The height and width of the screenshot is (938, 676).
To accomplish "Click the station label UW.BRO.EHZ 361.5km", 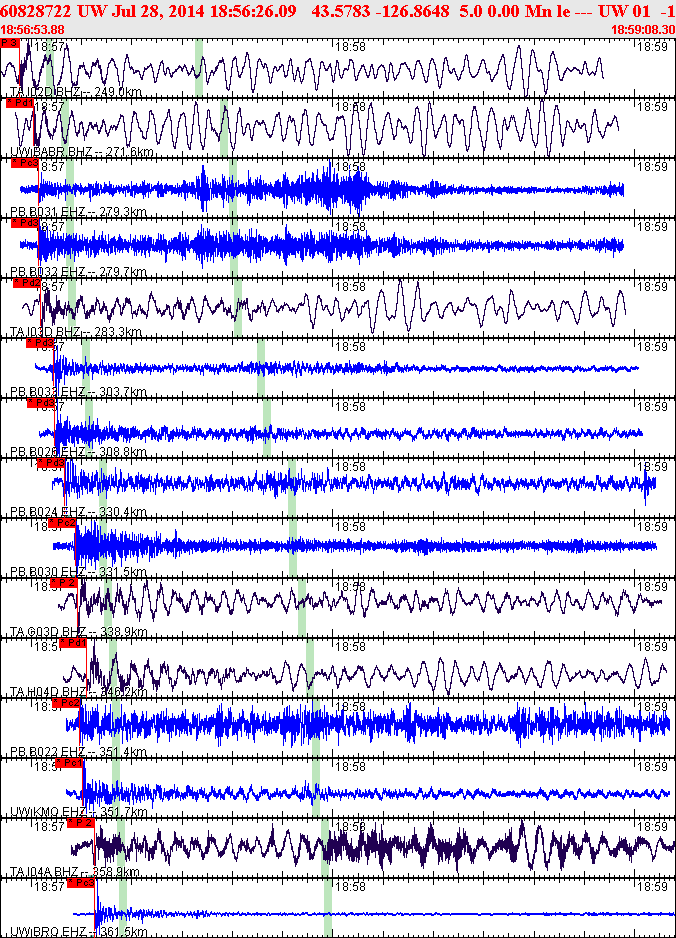I will click(x=78, y=932).
